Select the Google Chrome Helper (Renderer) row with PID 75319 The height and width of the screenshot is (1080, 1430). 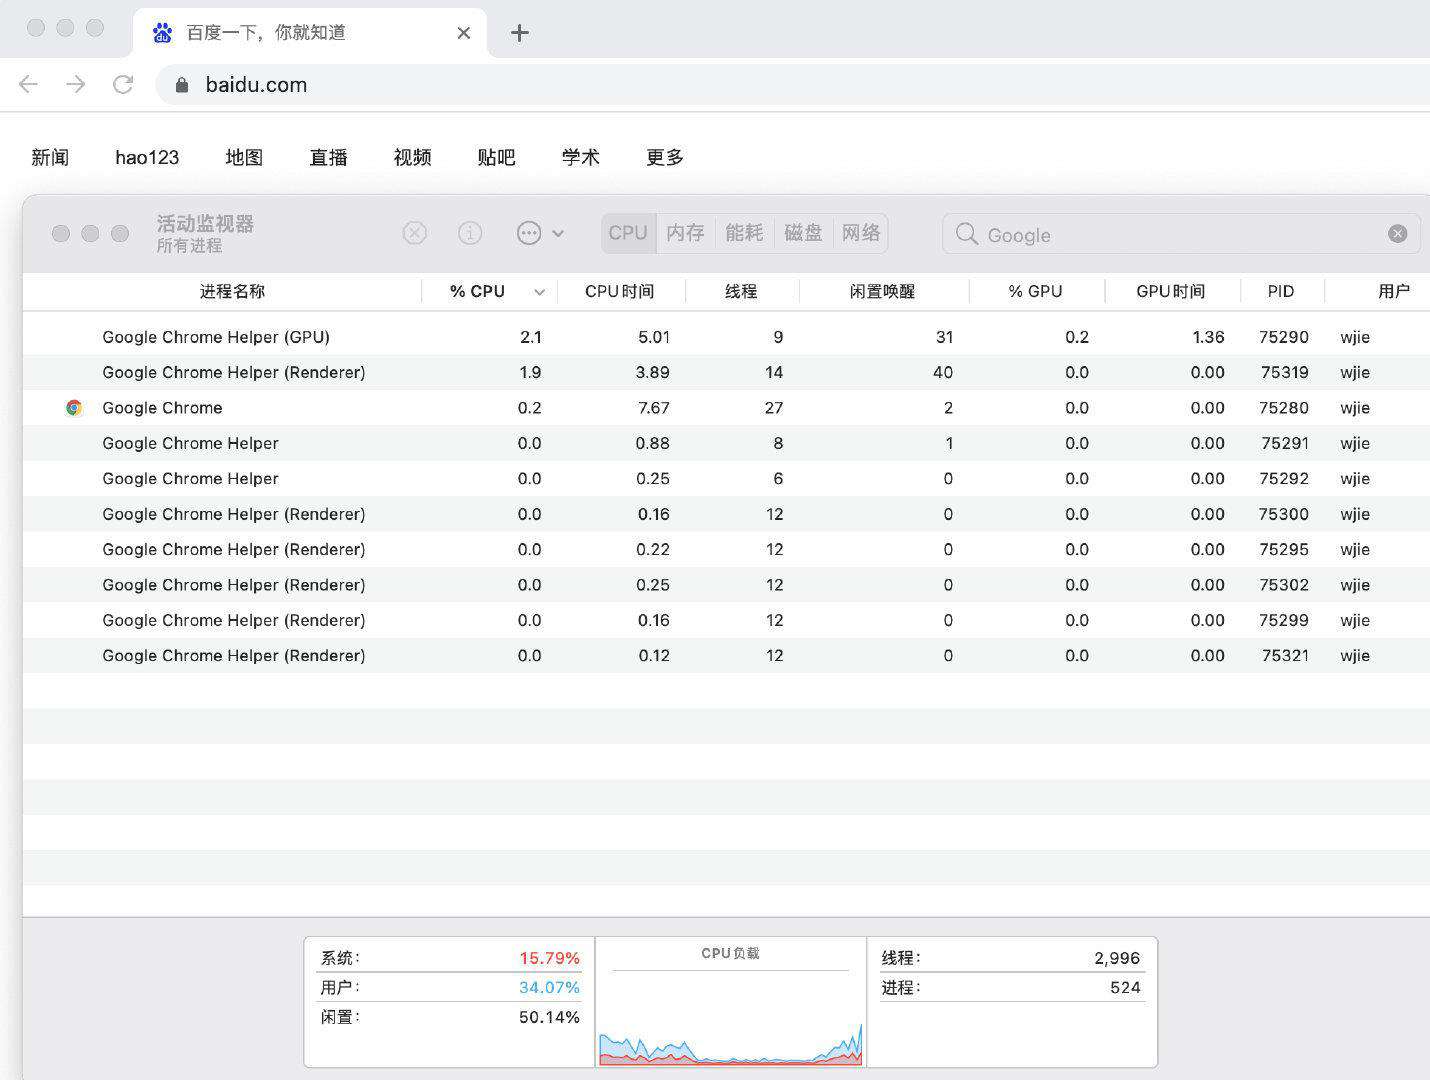pos(726,372)
